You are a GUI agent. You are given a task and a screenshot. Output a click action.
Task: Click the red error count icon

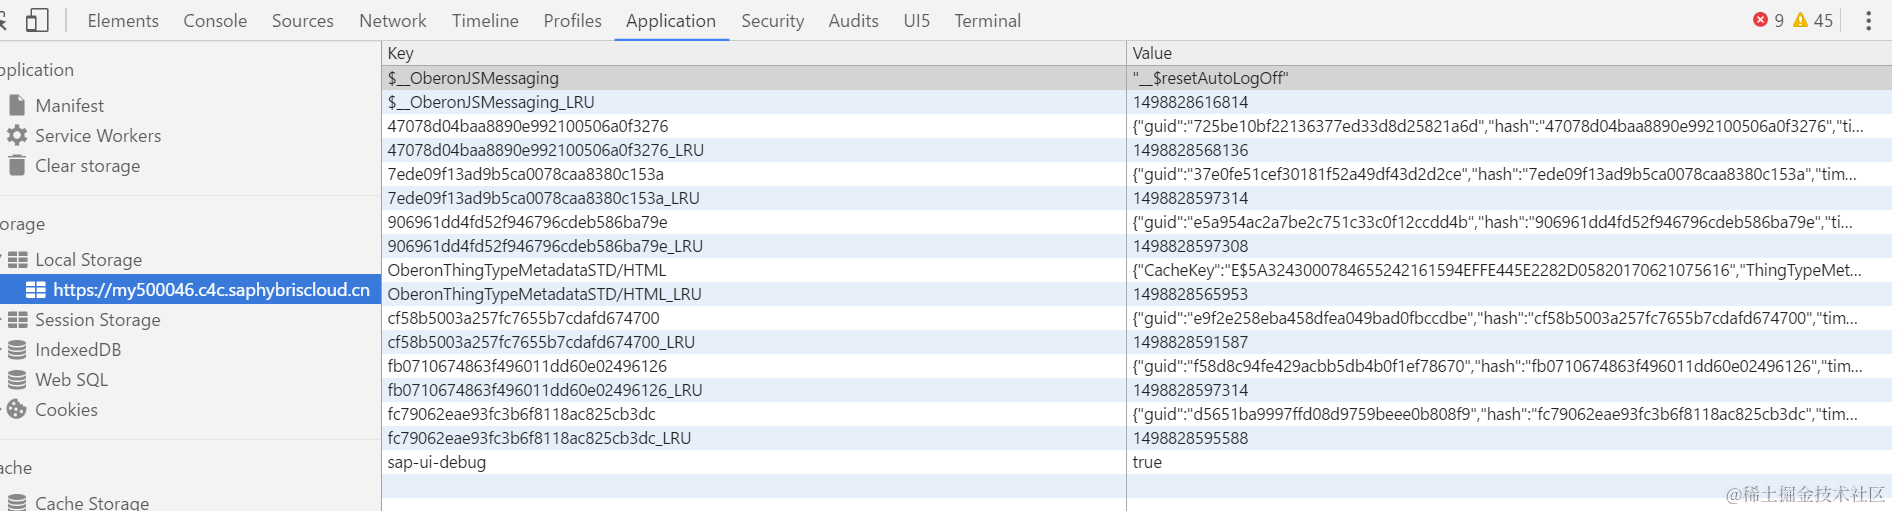click(x=1760, y=20)
